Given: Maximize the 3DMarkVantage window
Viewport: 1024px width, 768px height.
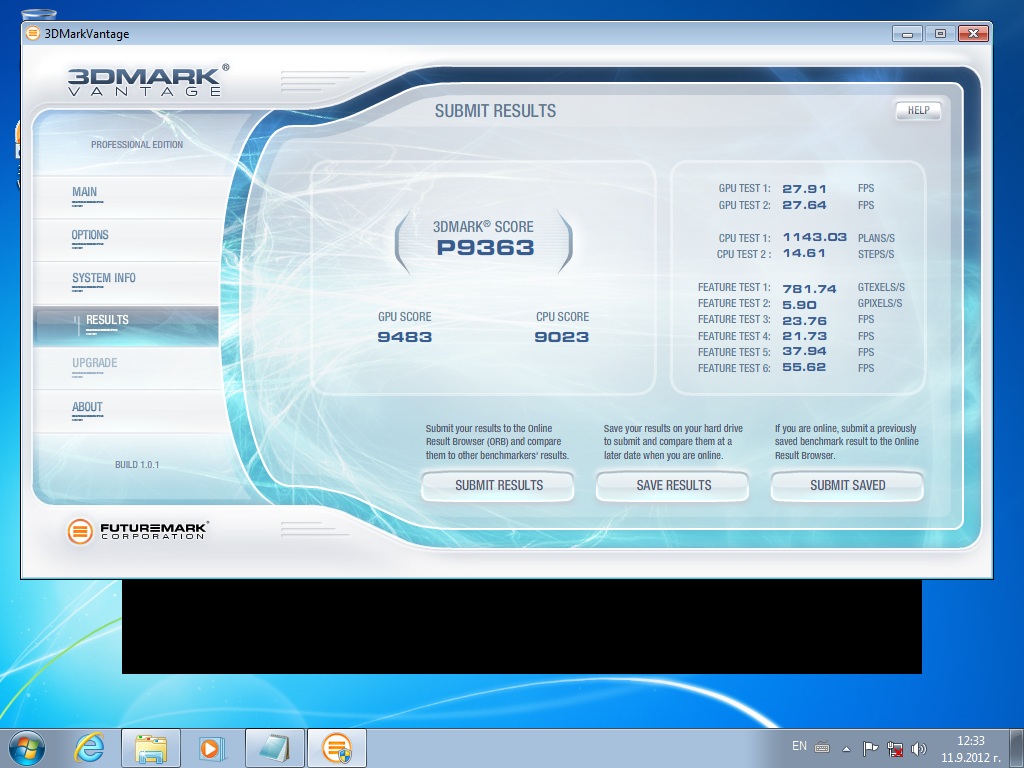Looking at the screenshot, I should click(940, 33).
